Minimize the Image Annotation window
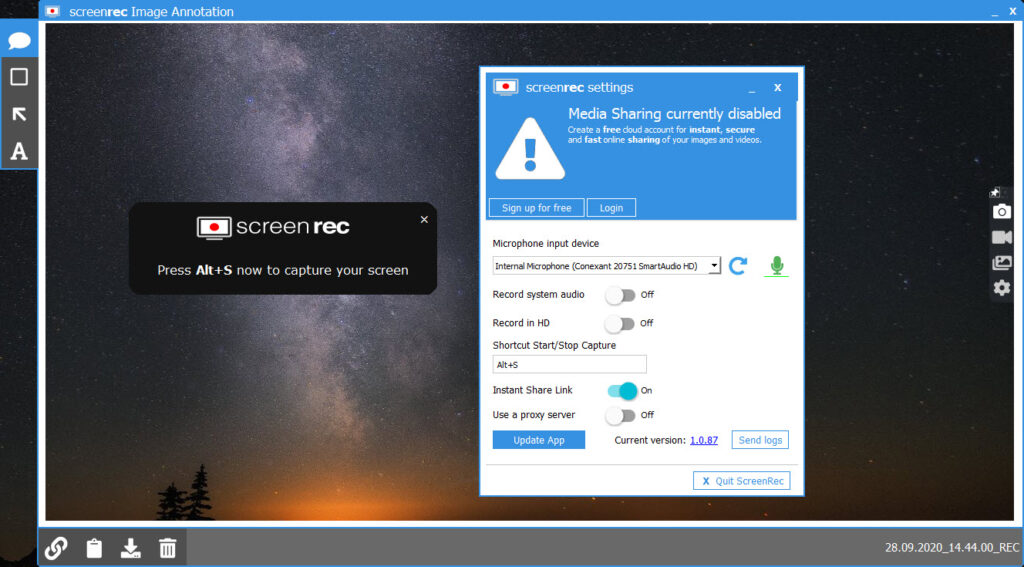Viewport: 1024px width, 567px height. 995,13
